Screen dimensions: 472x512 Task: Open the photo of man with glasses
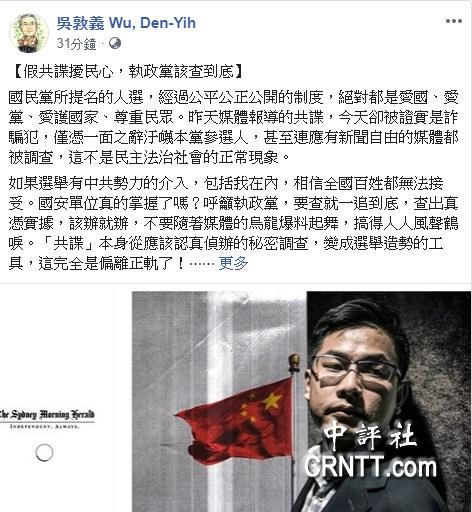(380, 402)
